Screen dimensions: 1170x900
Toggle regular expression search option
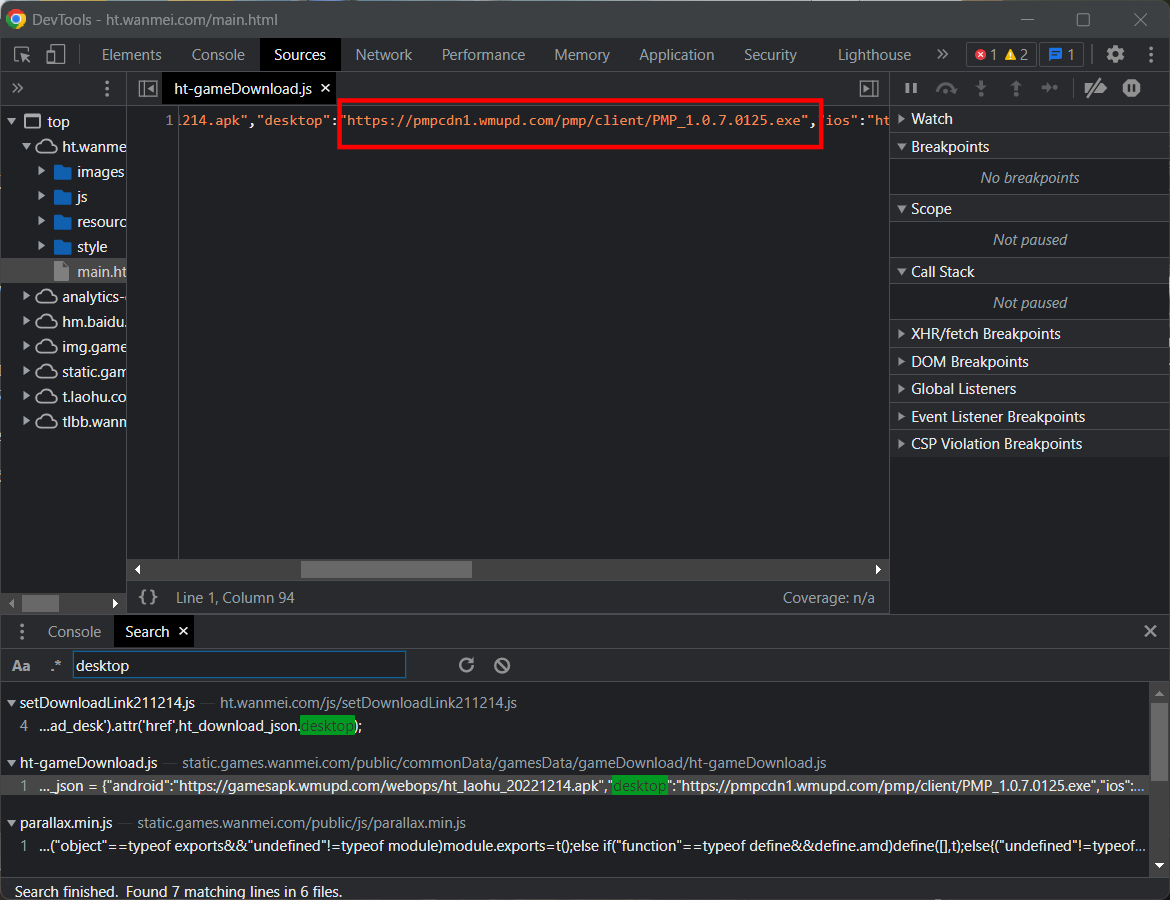pos(55,666)
